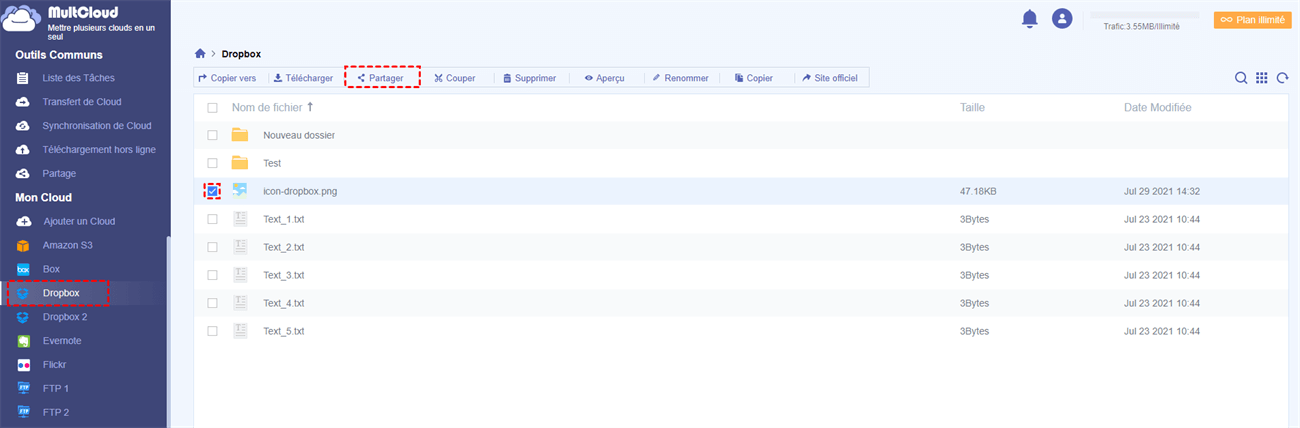The height and width of the screenshot is (428, 1300).
Task: Click the Text_1.txt document icon
Action: 240,219
